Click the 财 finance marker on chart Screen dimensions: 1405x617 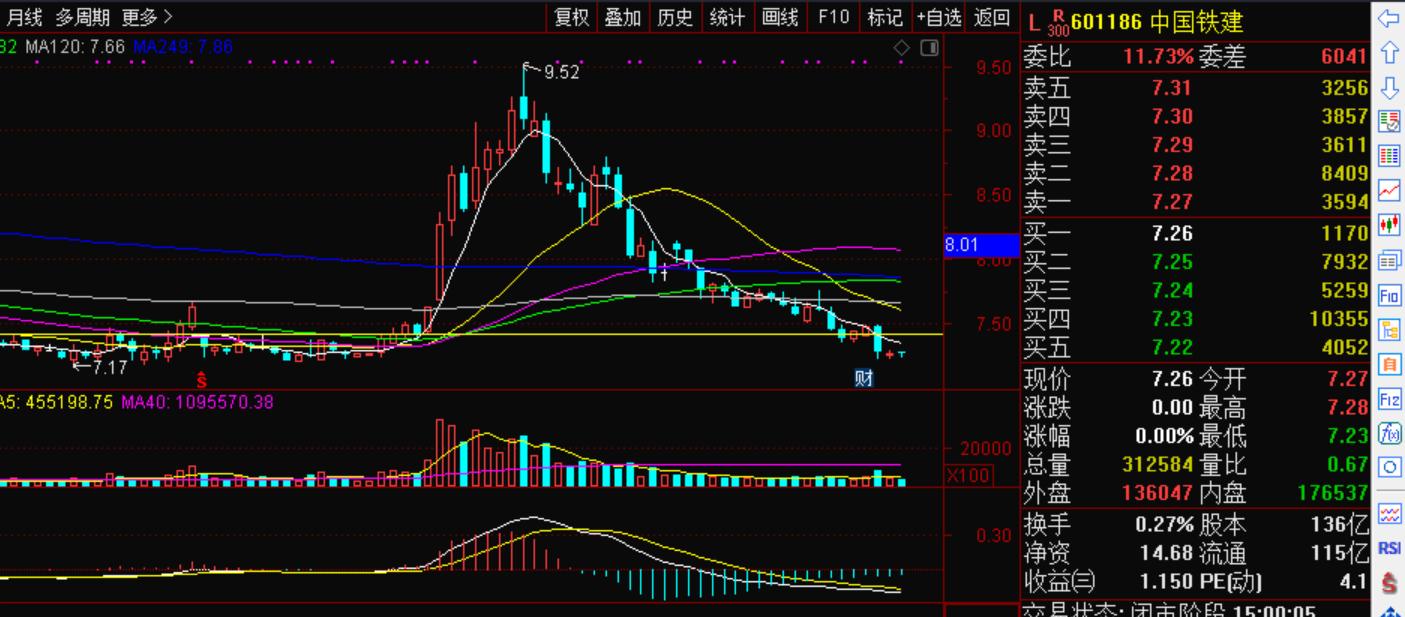pos(864,378)
